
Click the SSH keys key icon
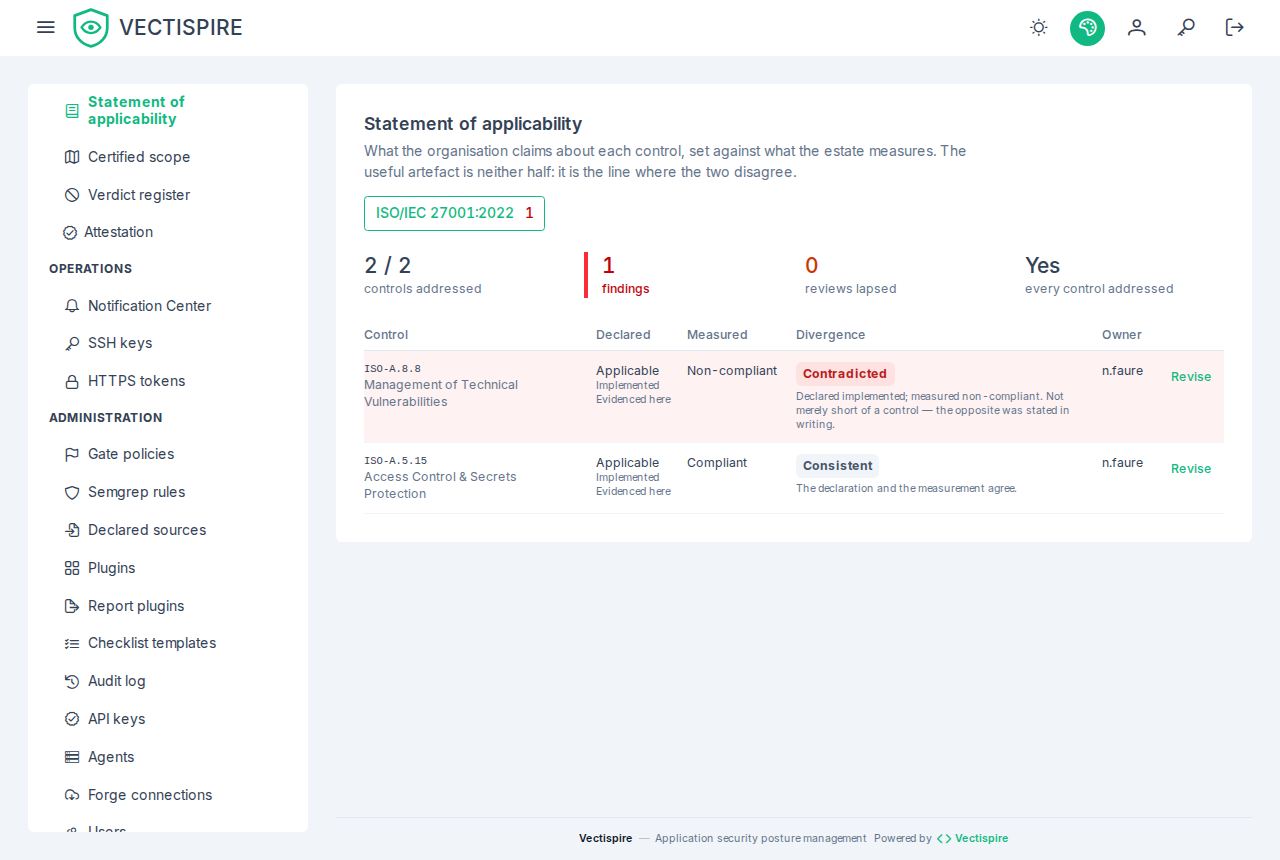72,343
